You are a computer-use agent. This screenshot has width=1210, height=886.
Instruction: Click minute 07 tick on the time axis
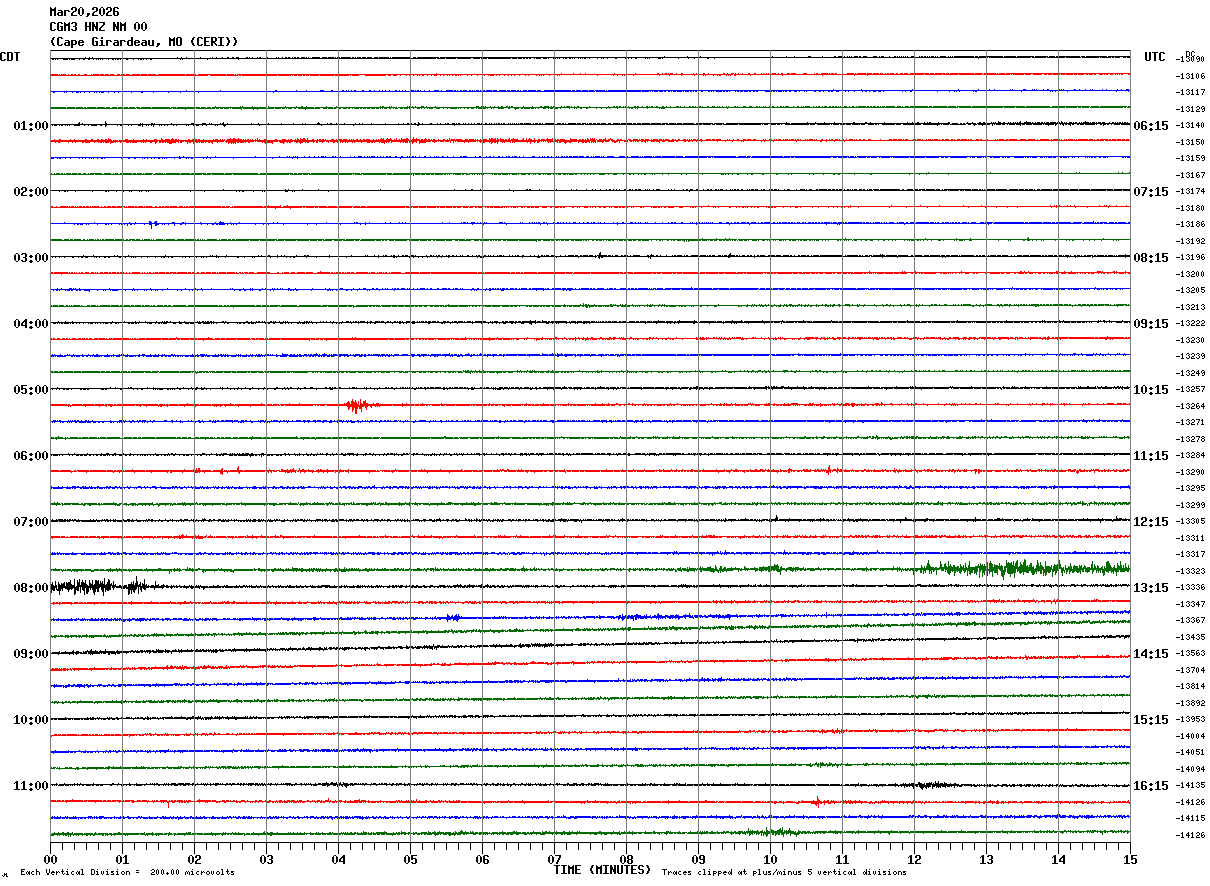coord(554,859)
